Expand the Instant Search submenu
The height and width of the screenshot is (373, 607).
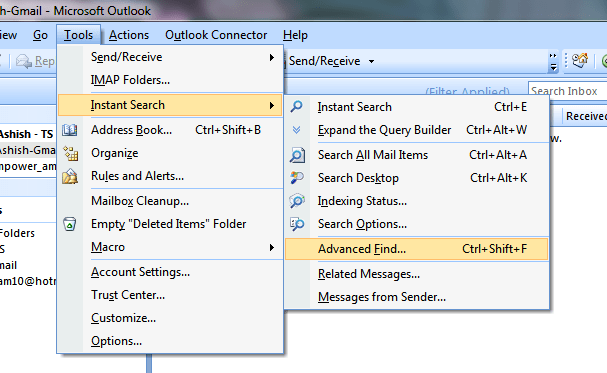pyautogui.click(x=170, y=105)
